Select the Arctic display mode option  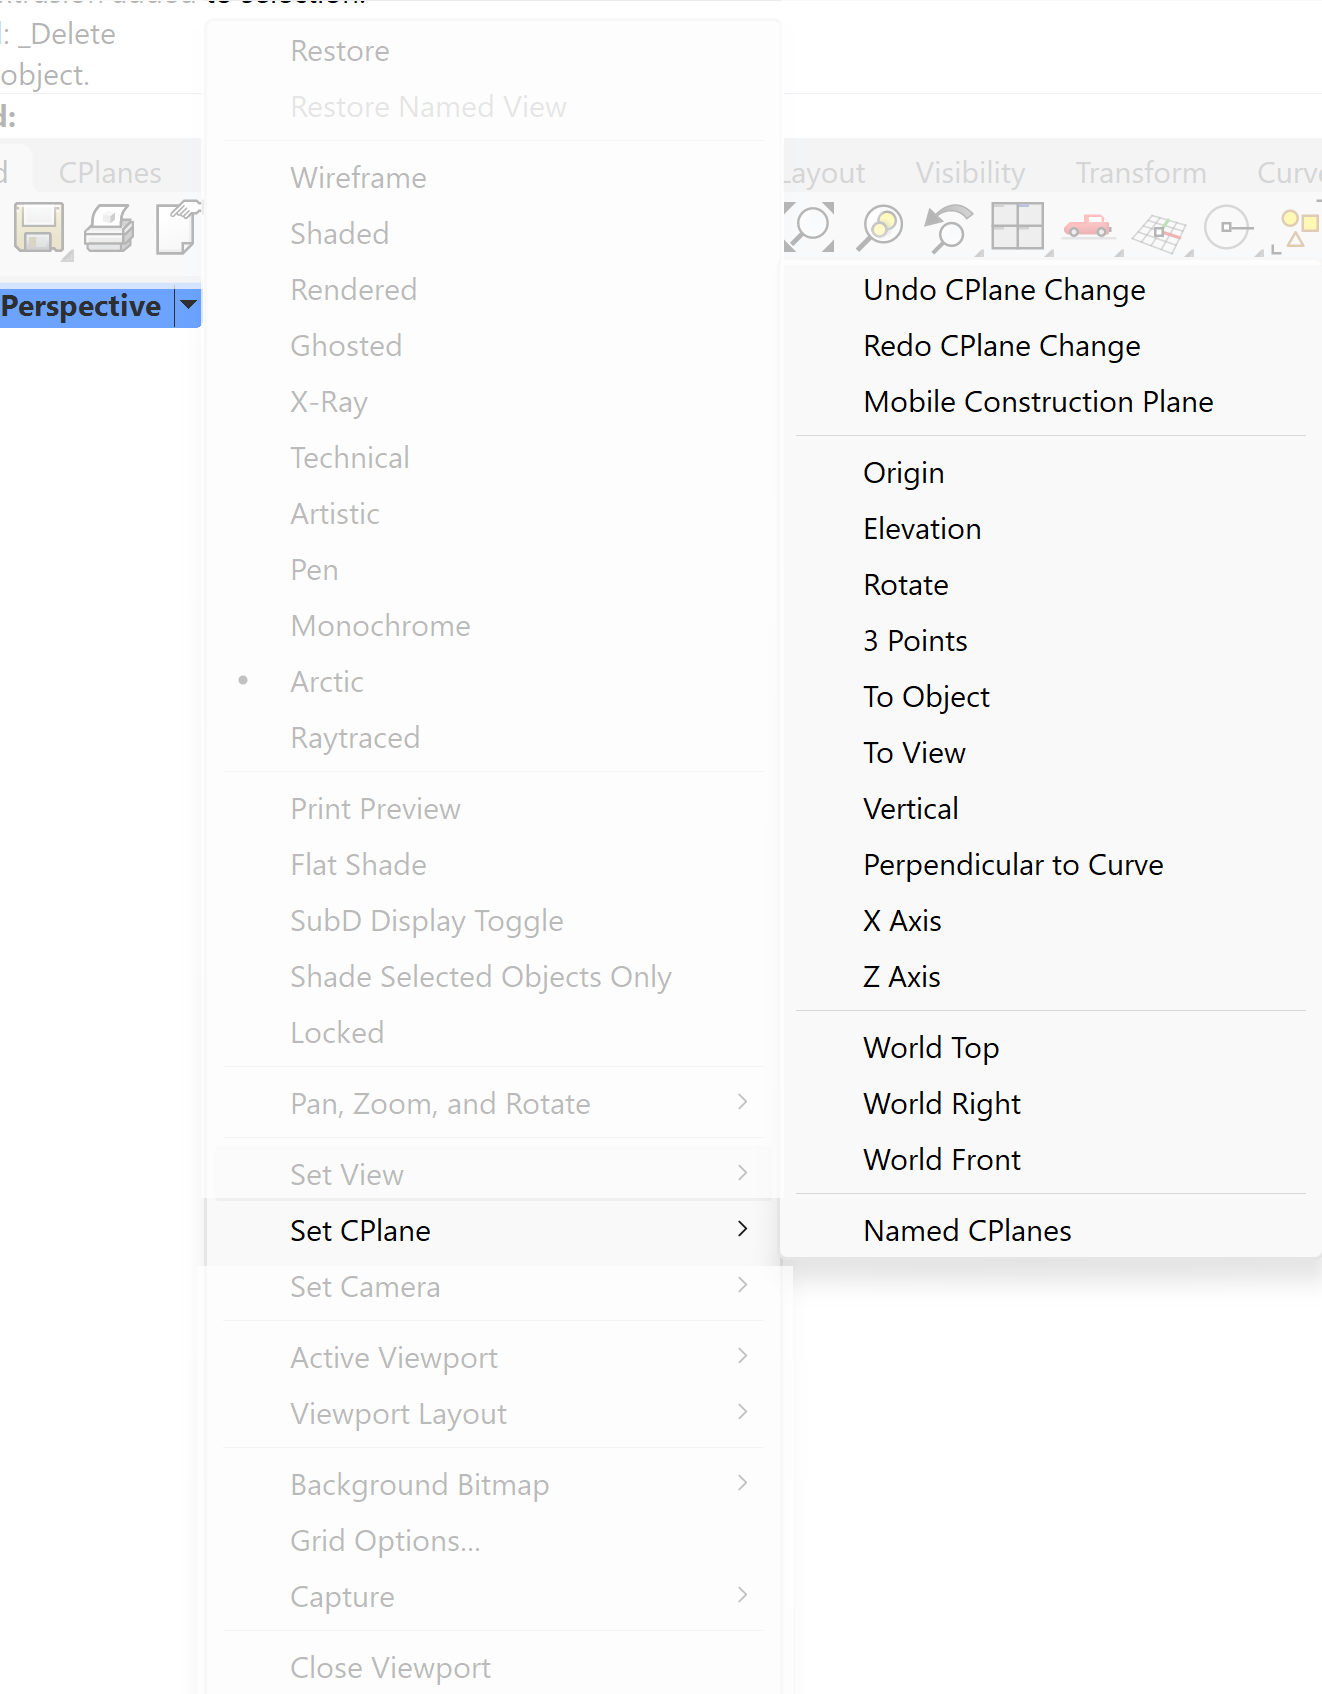(327, 682)
